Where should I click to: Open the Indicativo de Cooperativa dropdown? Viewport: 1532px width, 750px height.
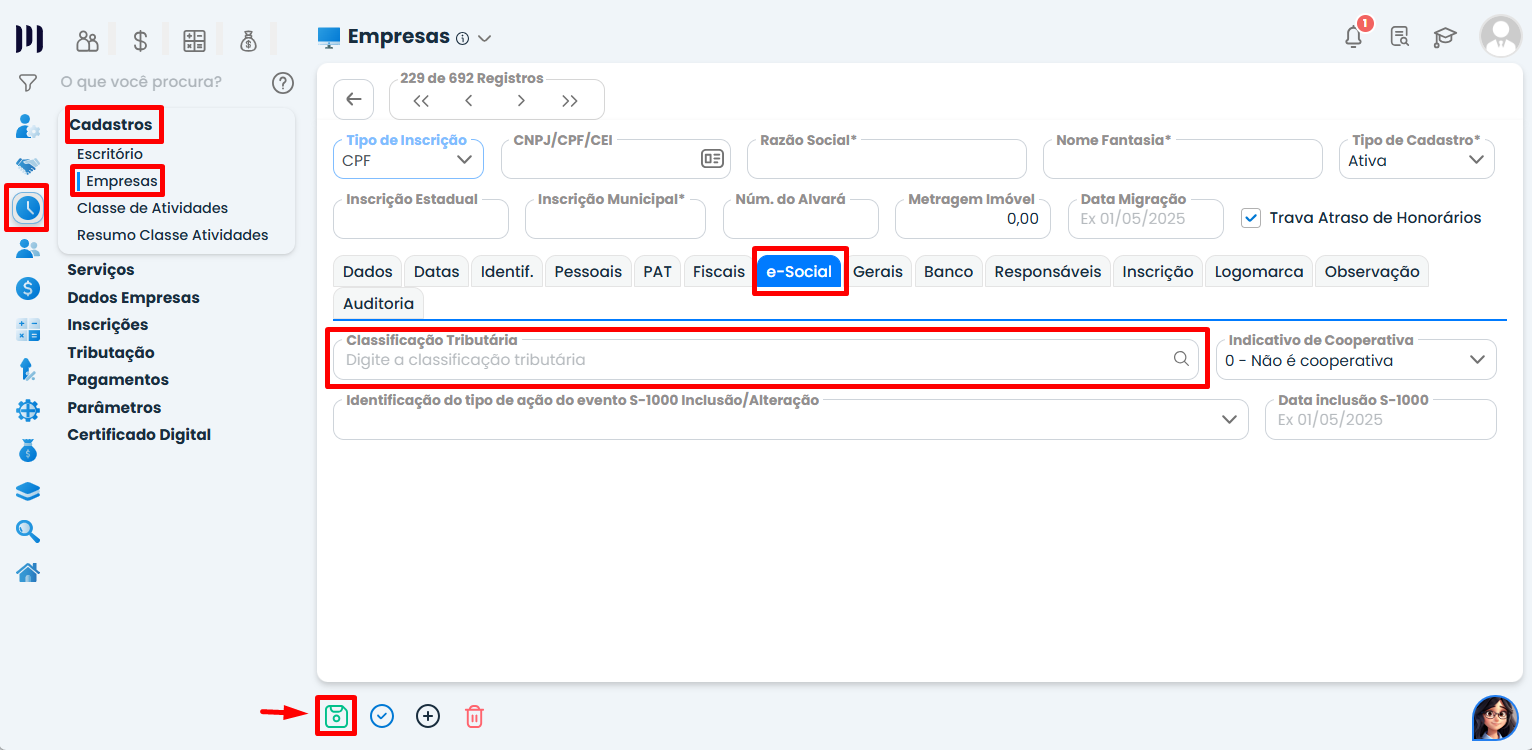pyautogui.click(x=1356, y=360)
